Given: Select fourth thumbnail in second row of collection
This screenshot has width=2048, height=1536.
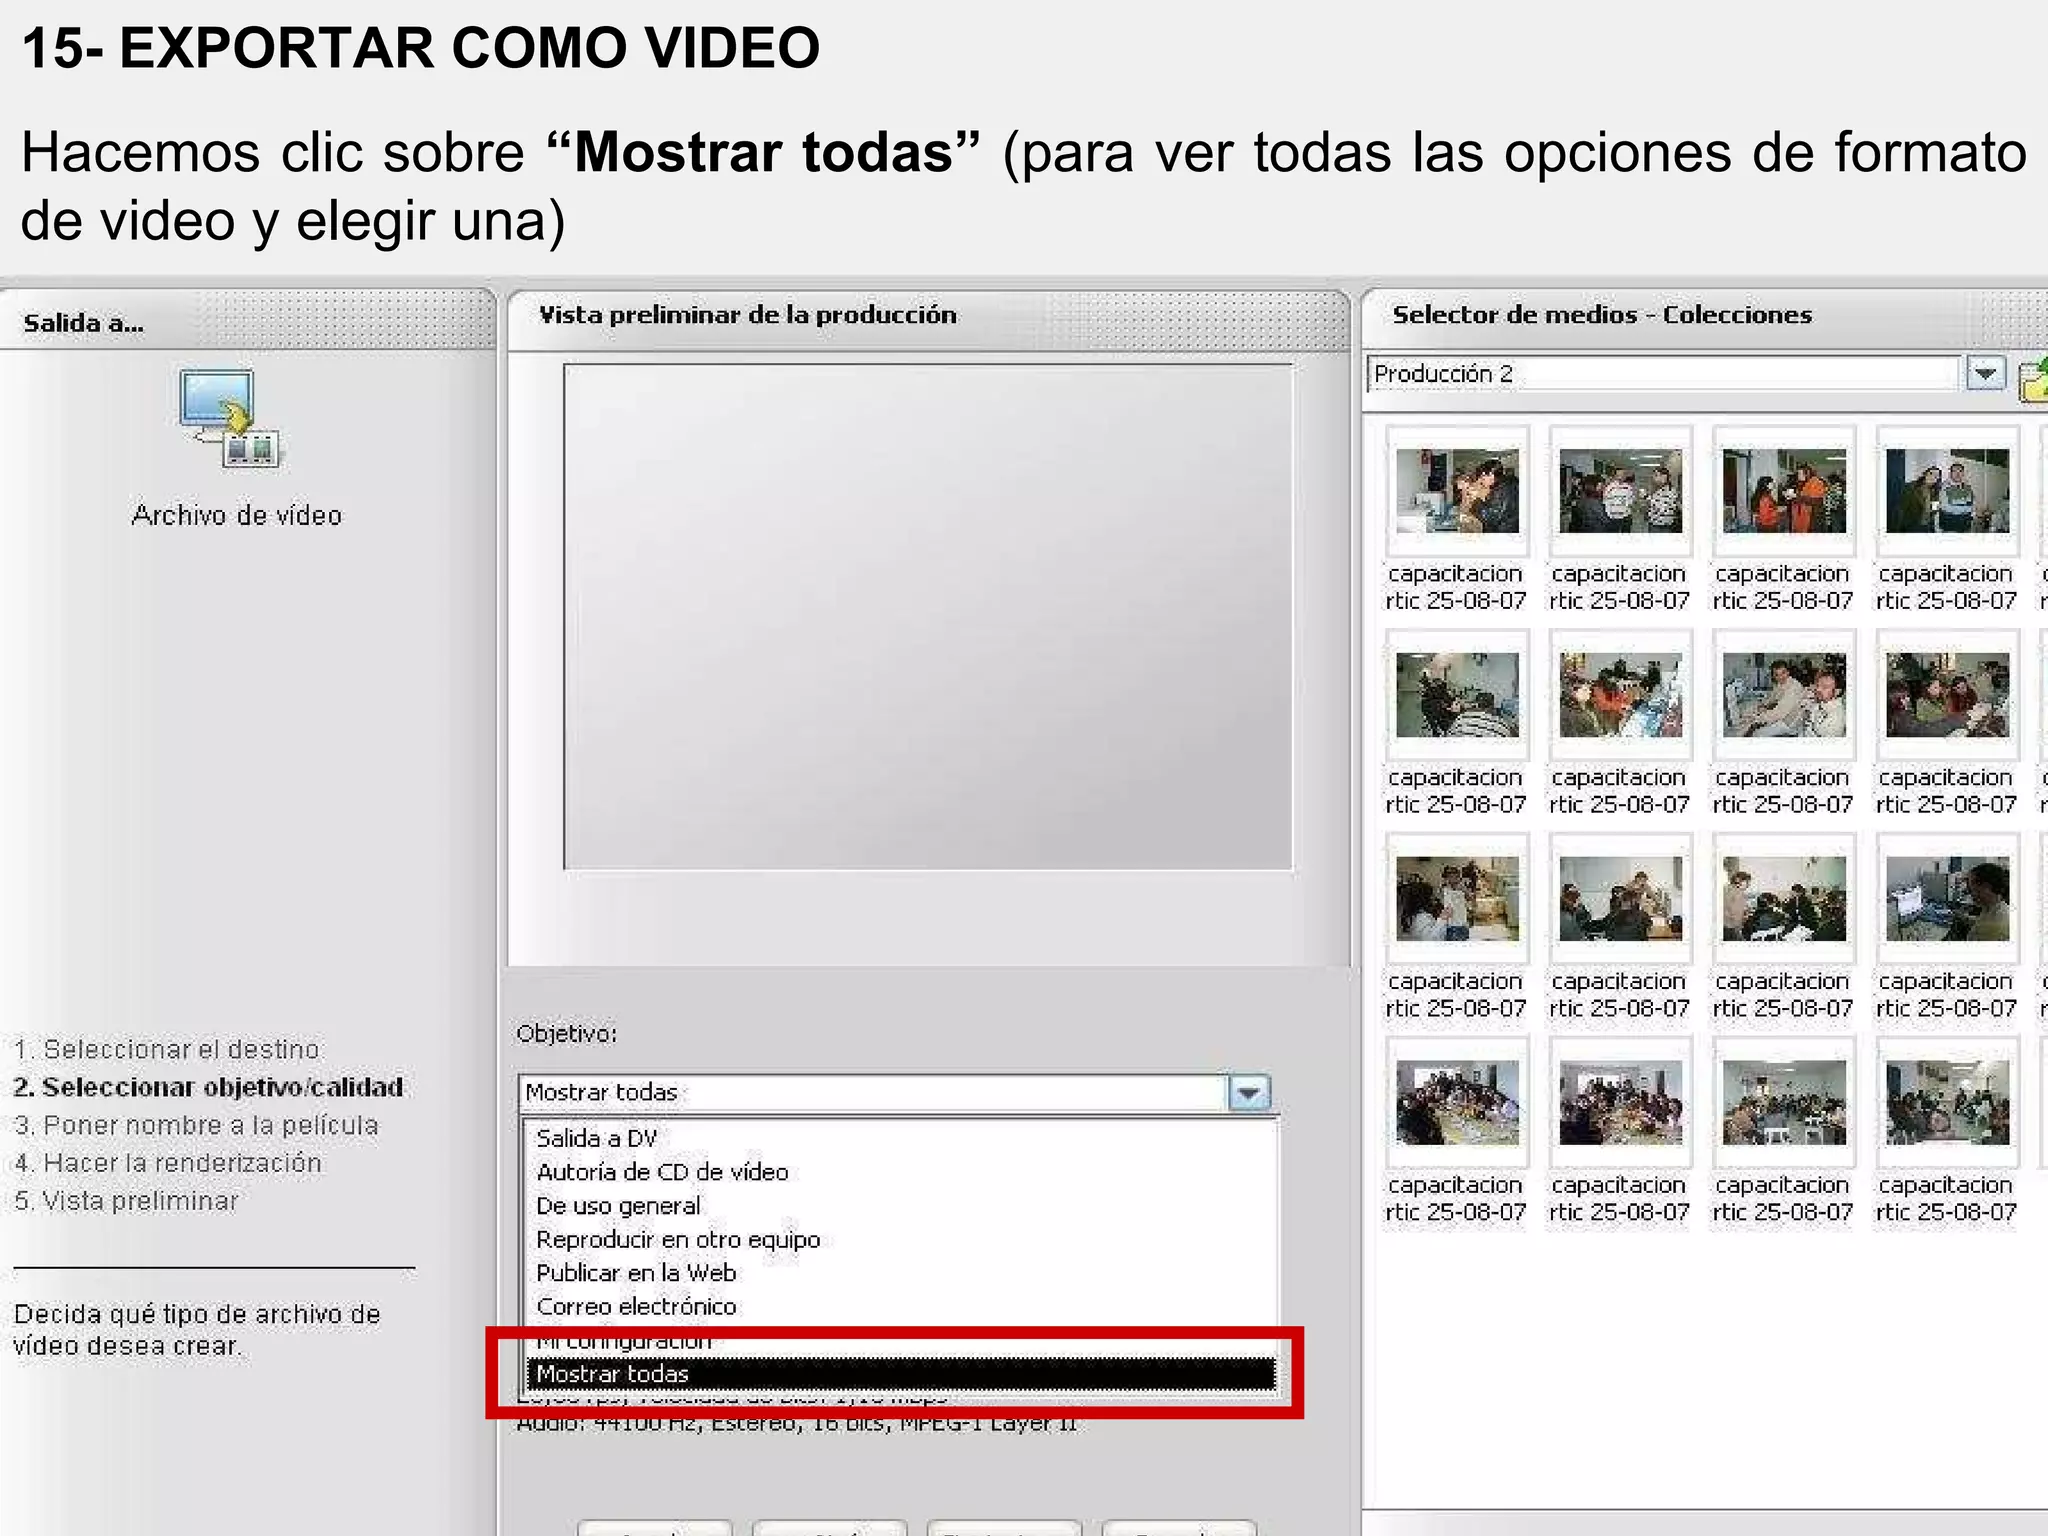Looking at the screenshot, I should (1947, 694).
